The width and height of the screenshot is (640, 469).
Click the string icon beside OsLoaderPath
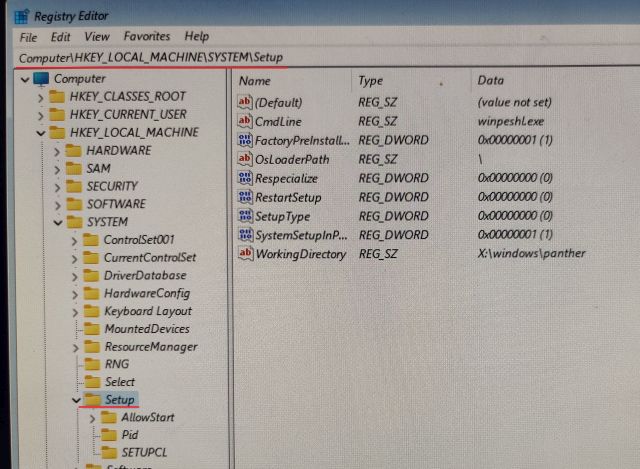point(245,159)
